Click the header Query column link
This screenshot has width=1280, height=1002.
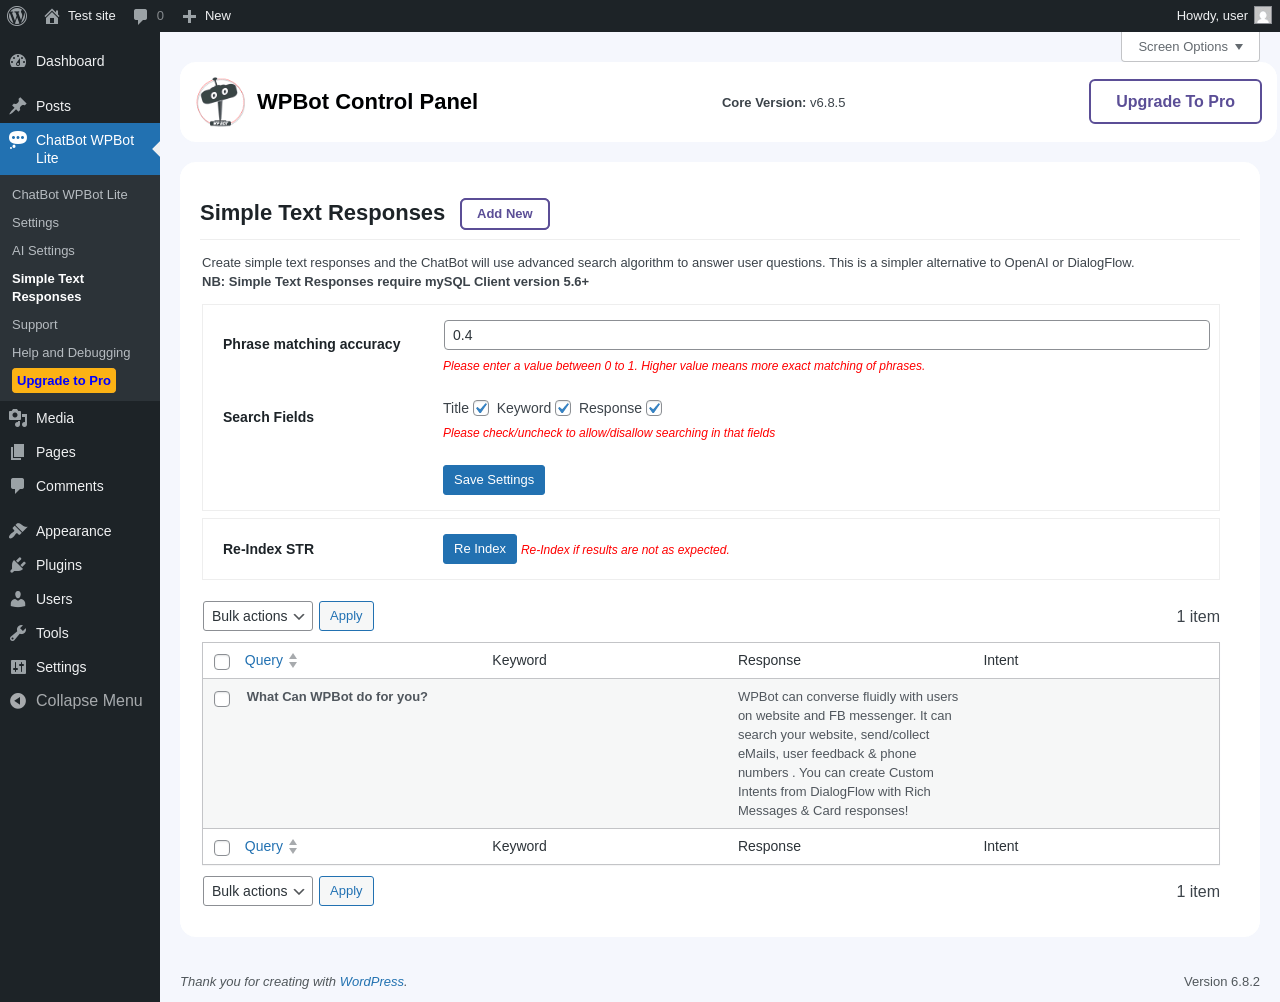[264, 661]
